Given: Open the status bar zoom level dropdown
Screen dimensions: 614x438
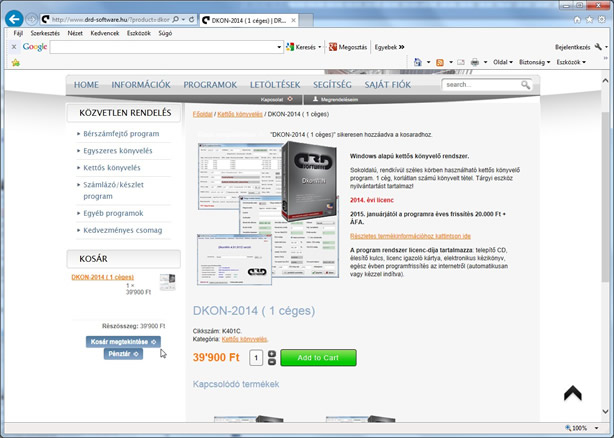Looking at the screenshot, I should click(x=596, y=428).
